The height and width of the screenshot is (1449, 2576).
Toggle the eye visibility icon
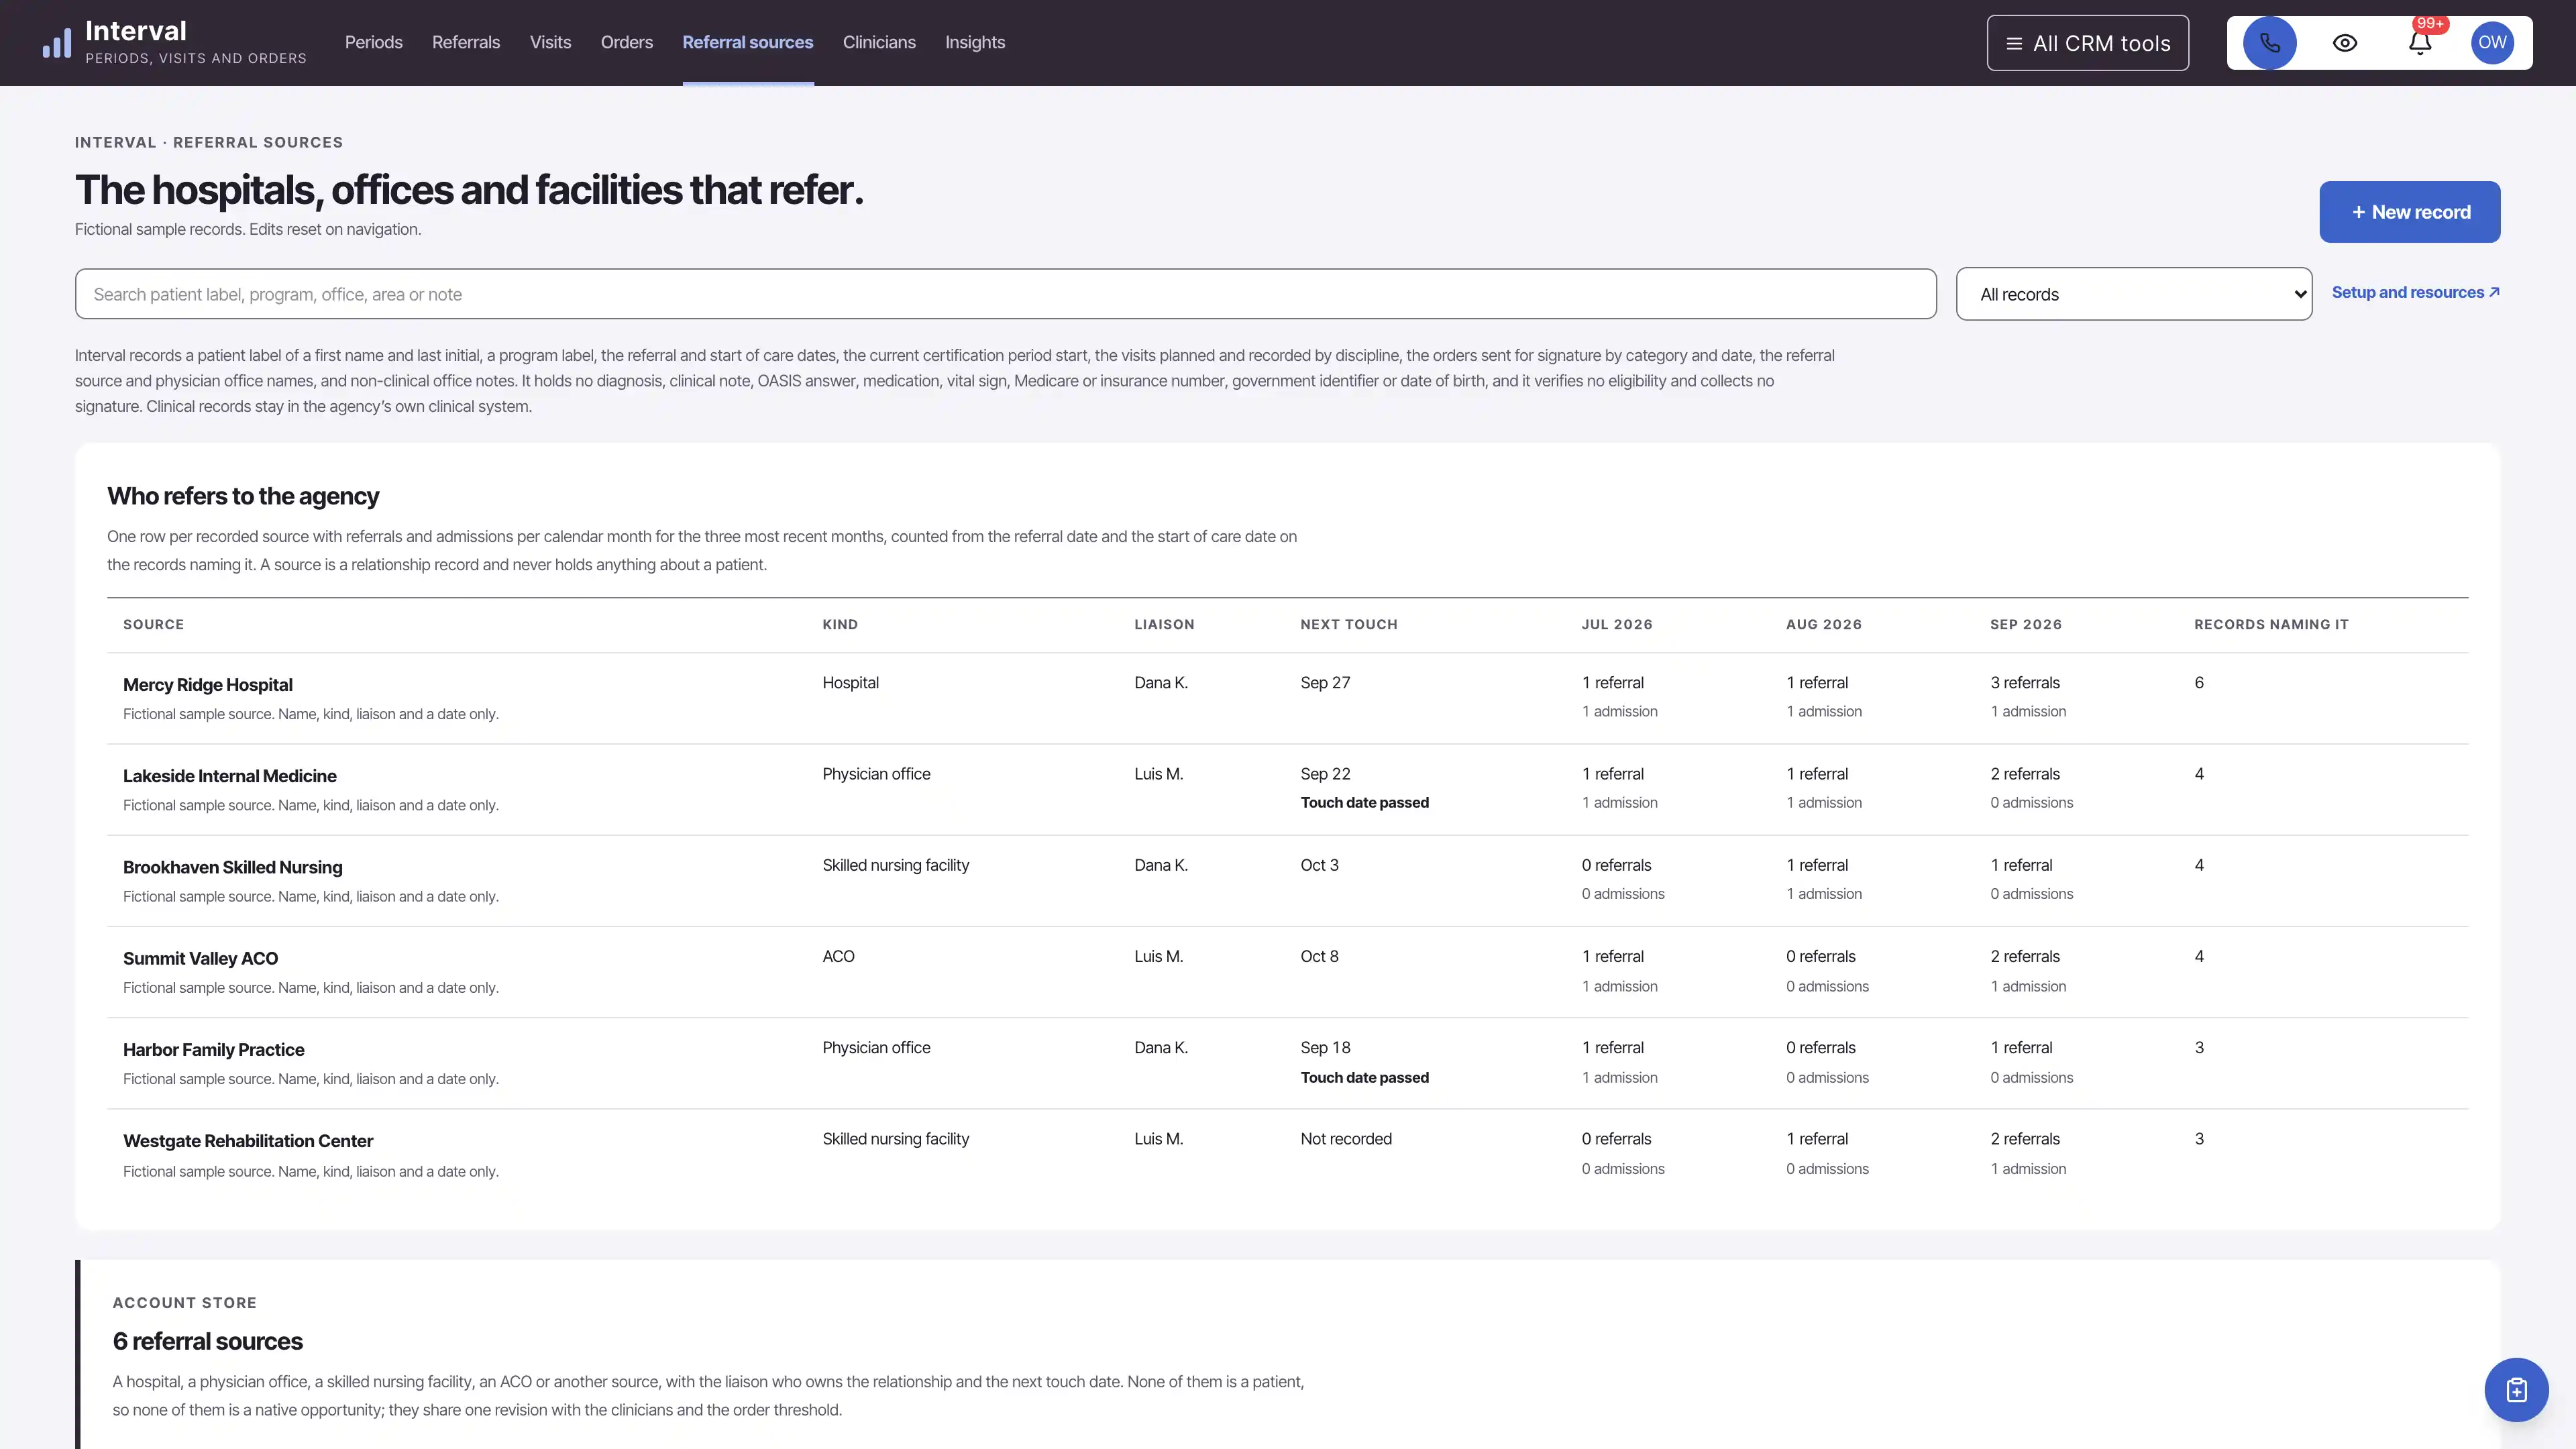(2344, 43)
